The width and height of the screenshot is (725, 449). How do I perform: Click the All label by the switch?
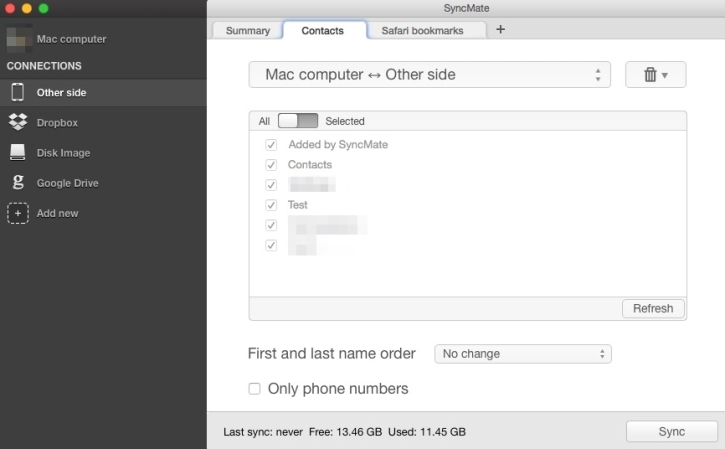pos(264,121)
